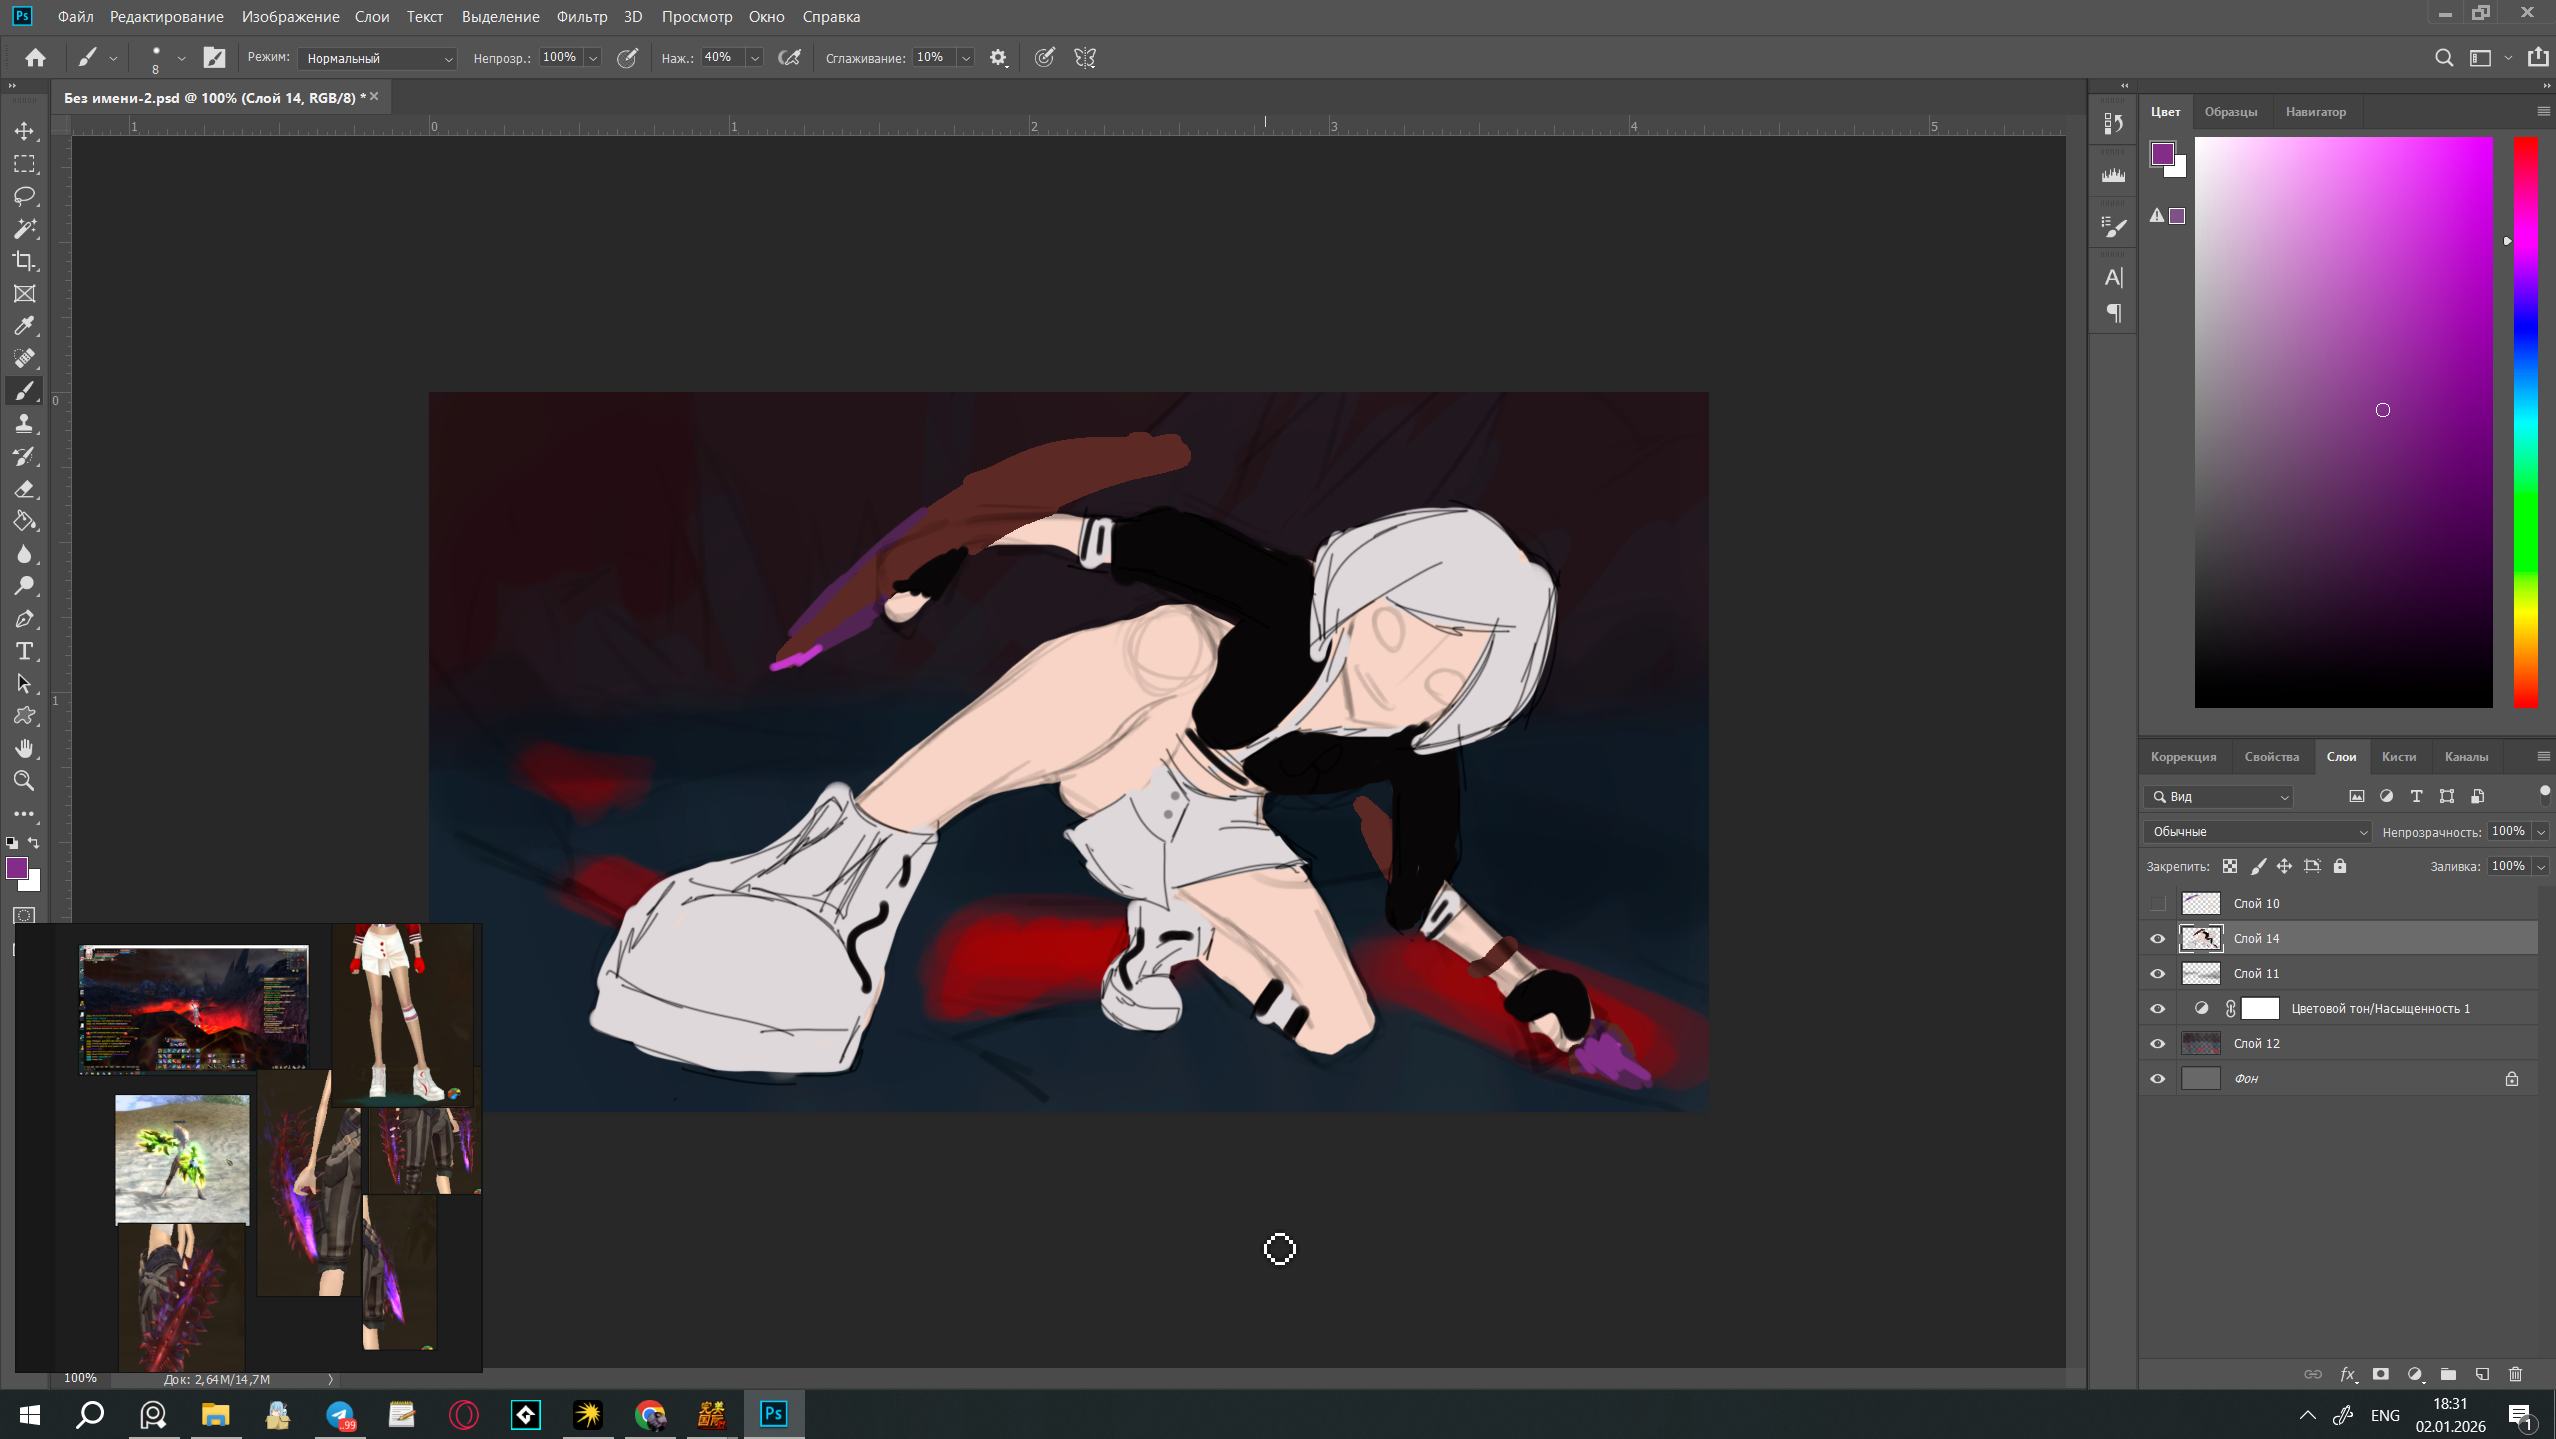2556x1439 pixels.
Task: Create a new group with folder icon
Action: [2448, 1374]
